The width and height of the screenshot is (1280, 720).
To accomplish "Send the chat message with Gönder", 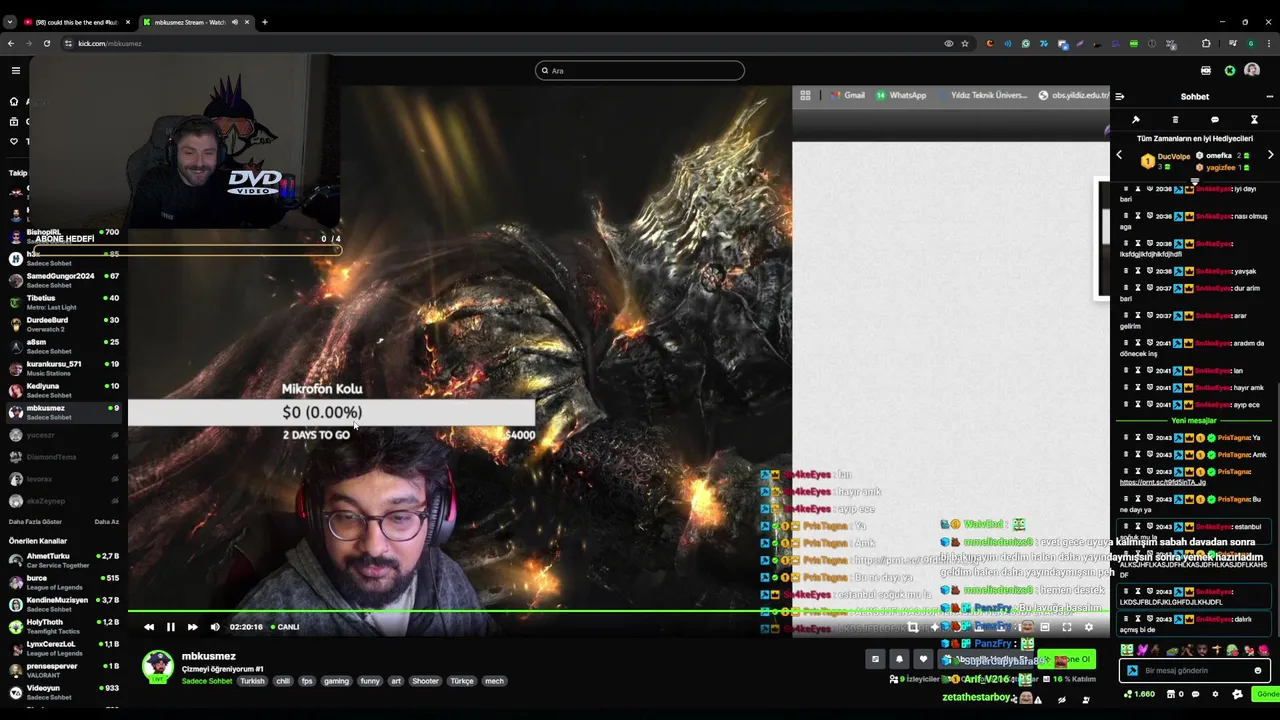I will pyautogui.click(x=1267, y=694).
